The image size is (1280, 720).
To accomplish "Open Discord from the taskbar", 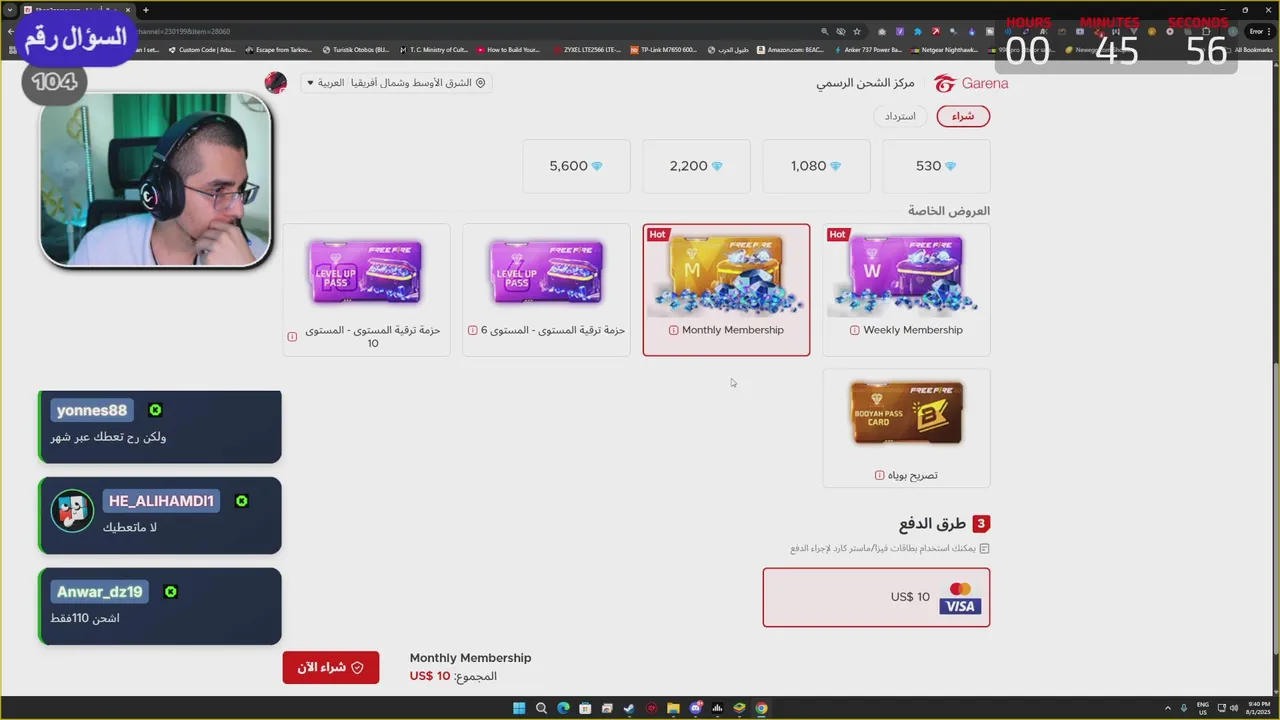I will tap(695, 708).
